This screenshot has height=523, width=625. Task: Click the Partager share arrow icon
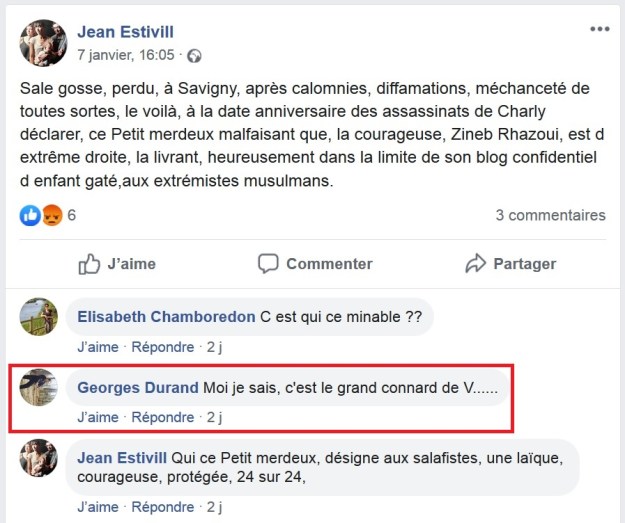coord(475,264)
